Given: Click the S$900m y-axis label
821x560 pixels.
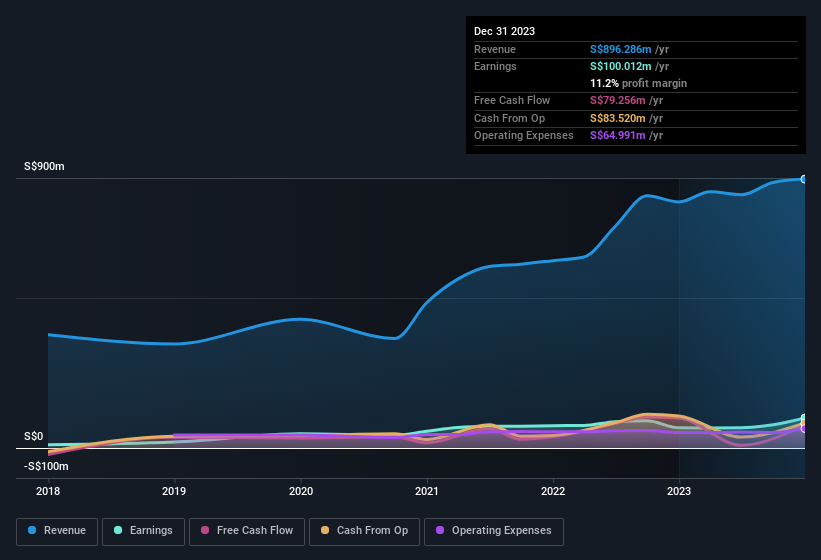Looking at the screenshot, I should 44,166.
